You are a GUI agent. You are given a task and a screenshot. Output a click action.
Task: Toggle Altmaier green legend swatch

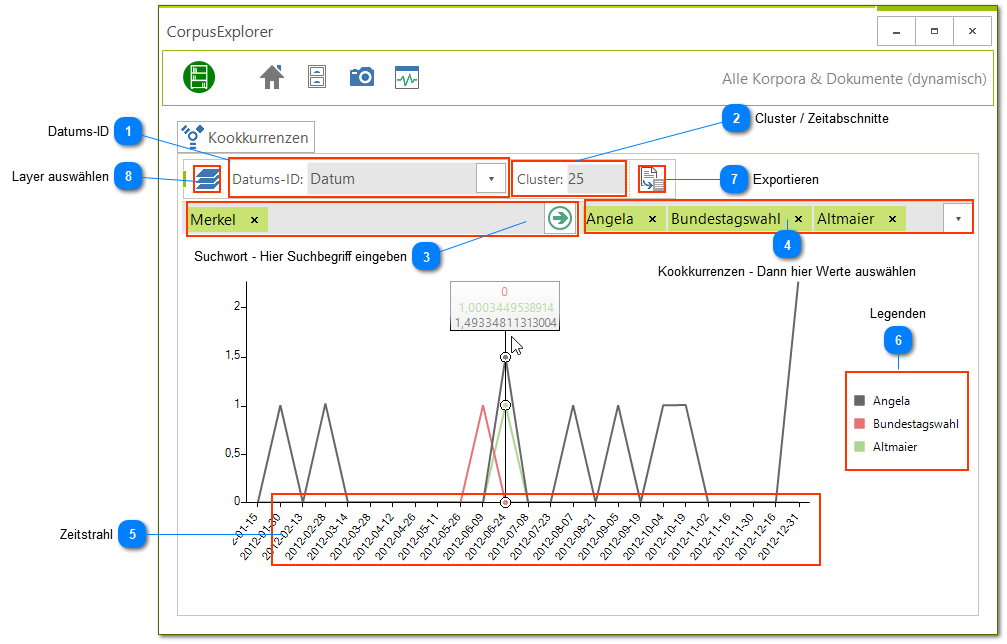tap(859, 447)
